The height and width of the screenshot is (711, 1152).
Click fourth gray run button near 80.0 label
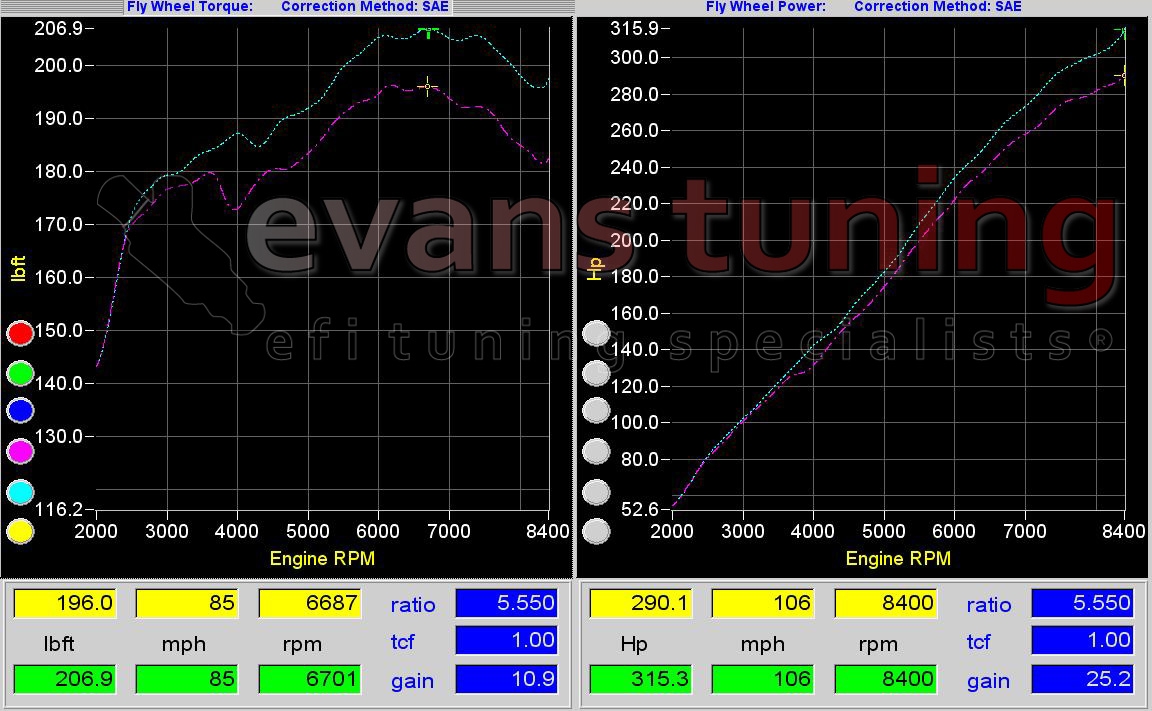[596, 451]
